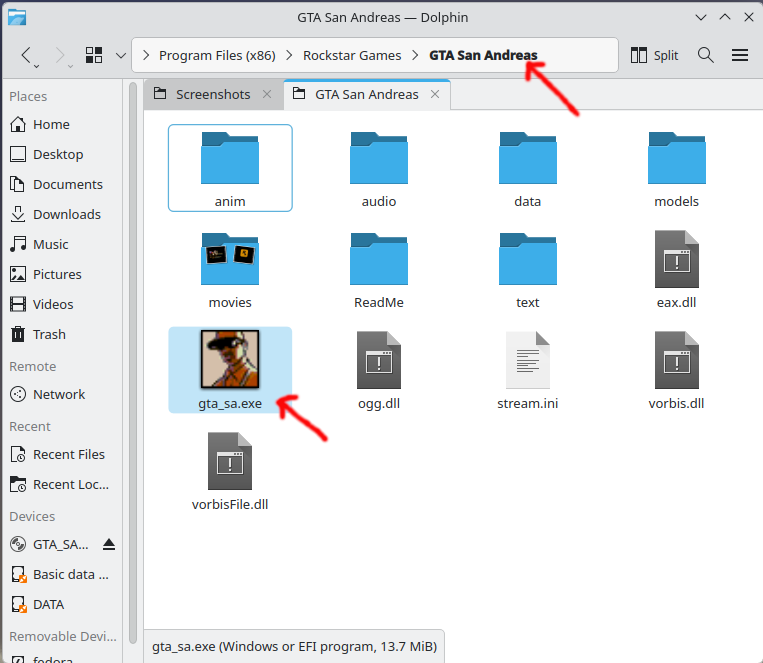Open the anim folder
763x663 pixels.
click(x=230, y=168)
